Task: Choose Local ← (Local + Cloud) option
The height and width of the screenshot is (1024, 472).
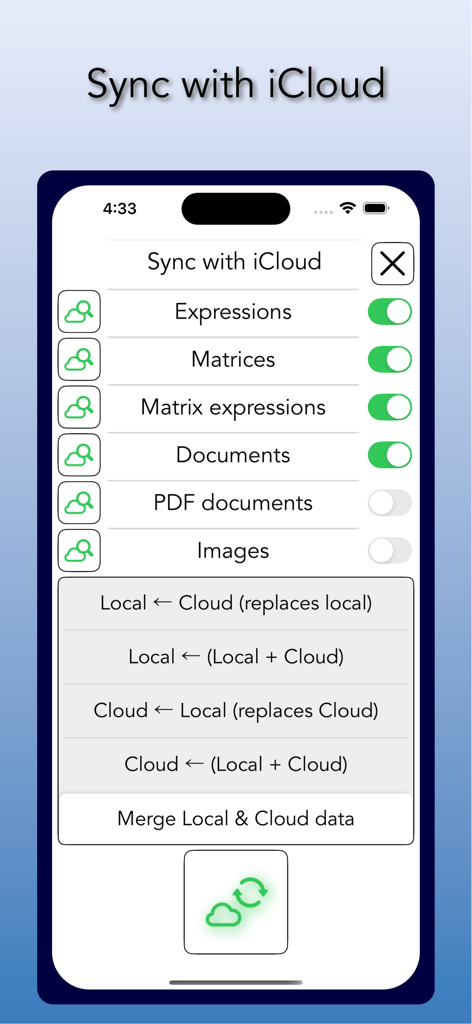Action: pyautogui.click(x=236, y=656)
